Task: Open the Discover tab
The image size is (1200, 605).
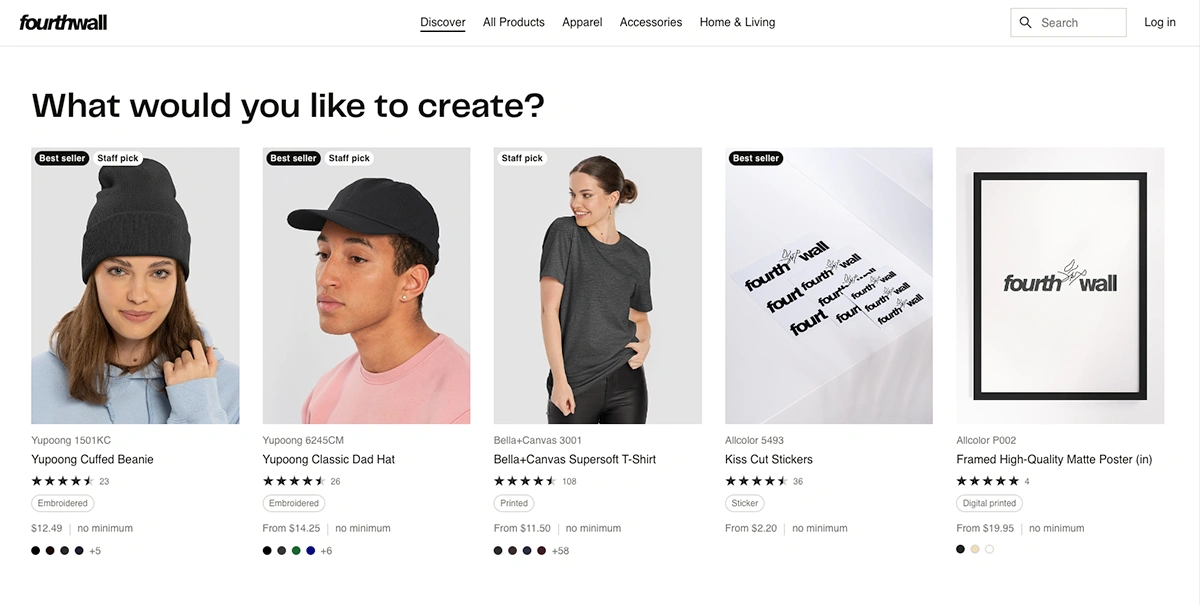Action: pos(443,22)
